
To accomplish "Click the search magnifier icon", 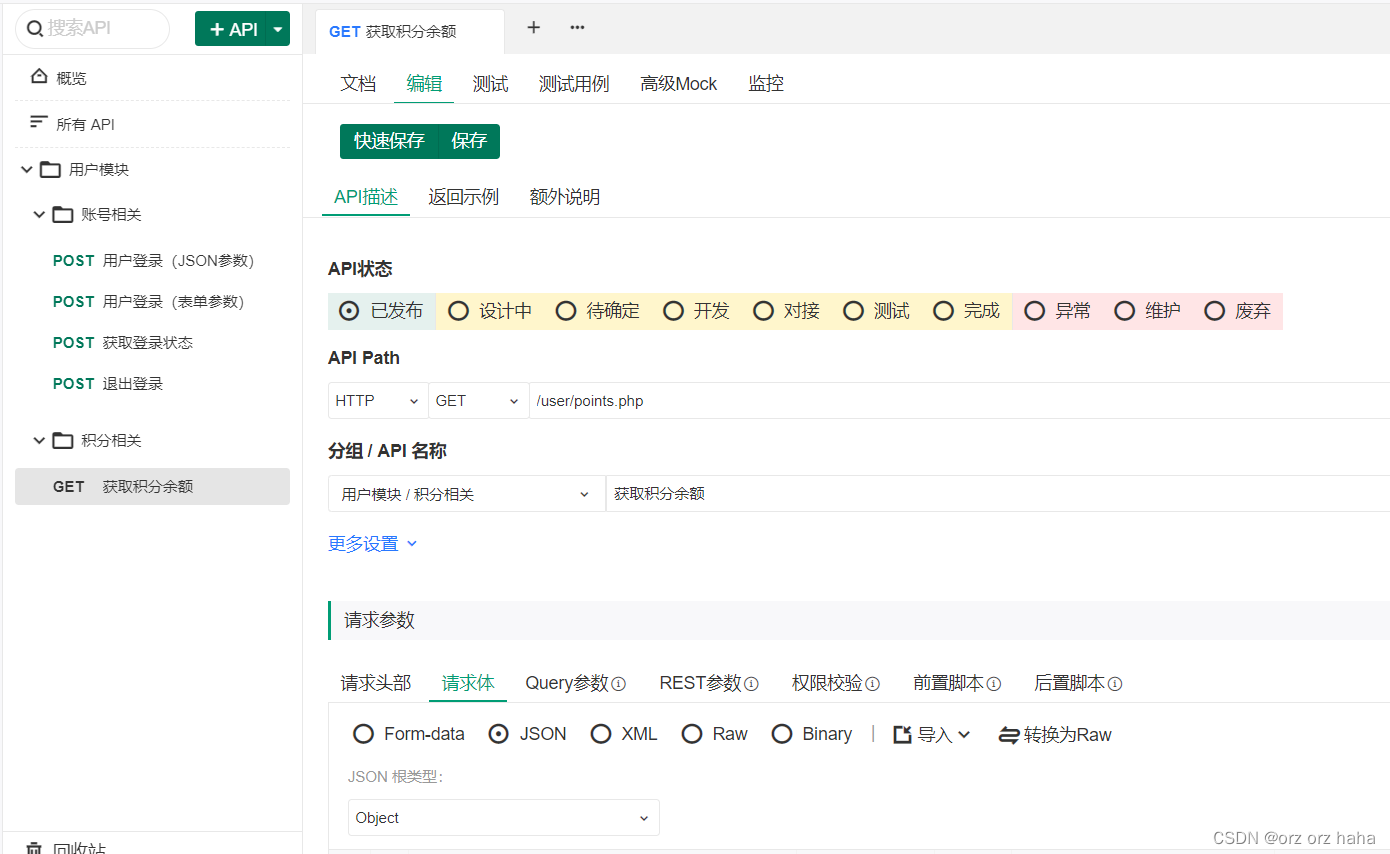I will click(35, 29).
